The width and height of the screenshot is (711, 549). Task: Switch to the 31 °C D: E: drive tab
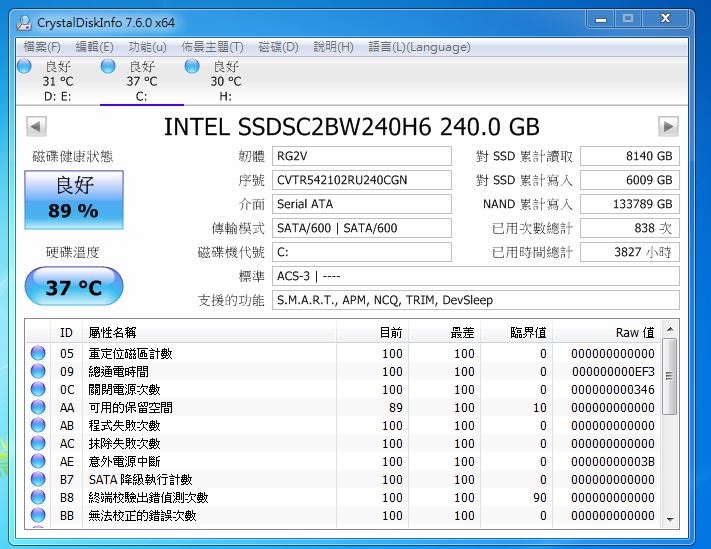[58, 82]
